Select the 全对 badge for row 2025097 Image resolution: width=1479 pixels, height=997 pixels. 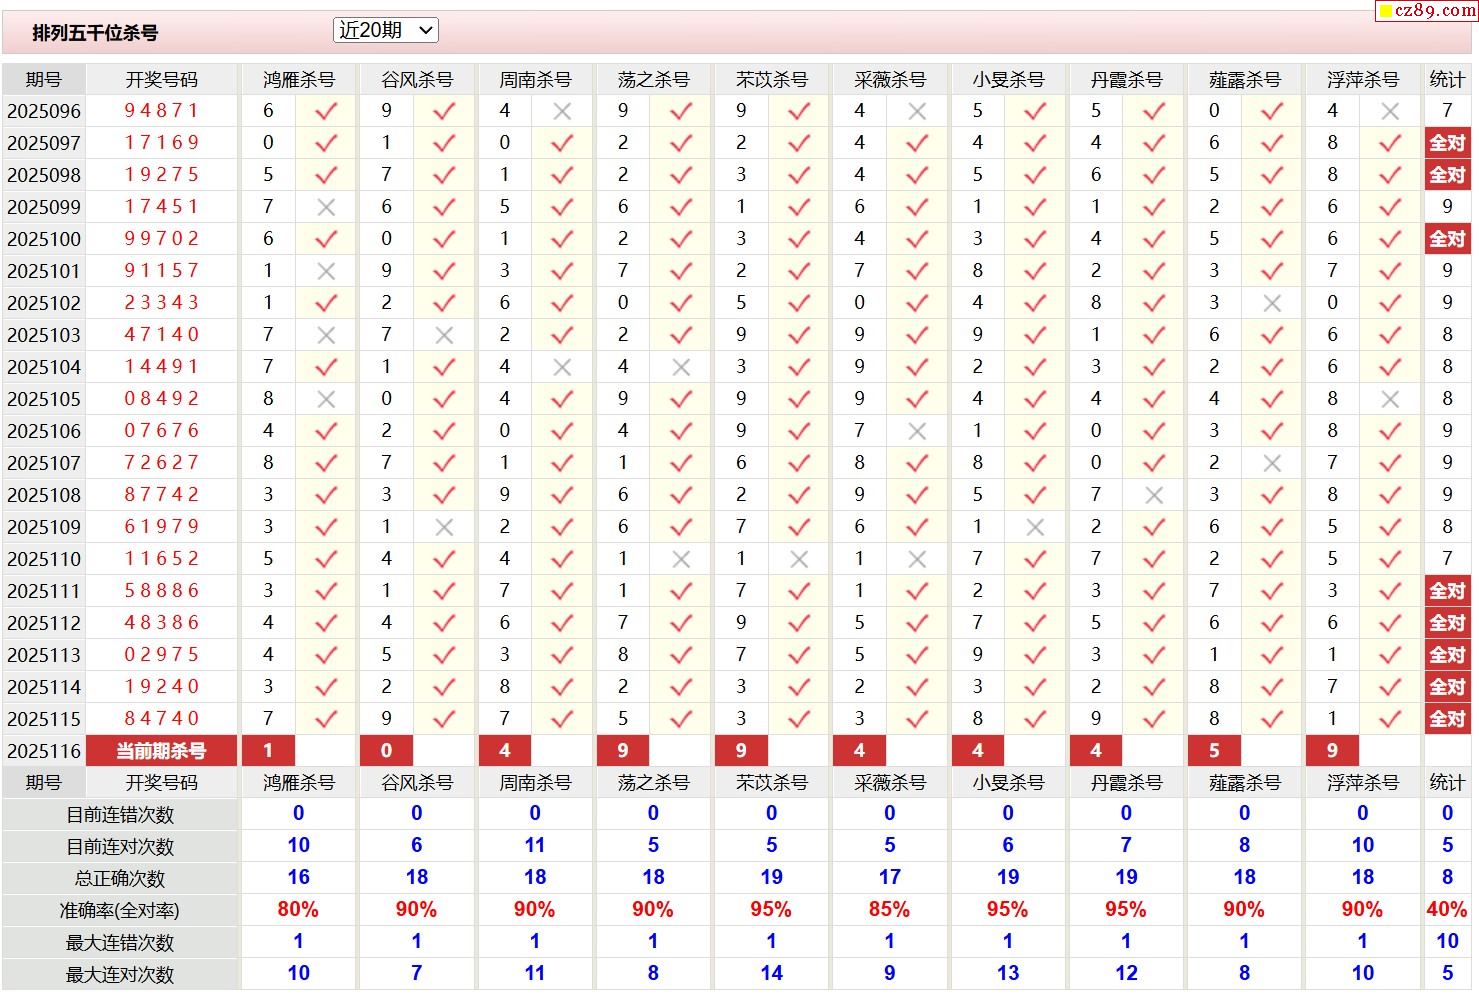1447,143
